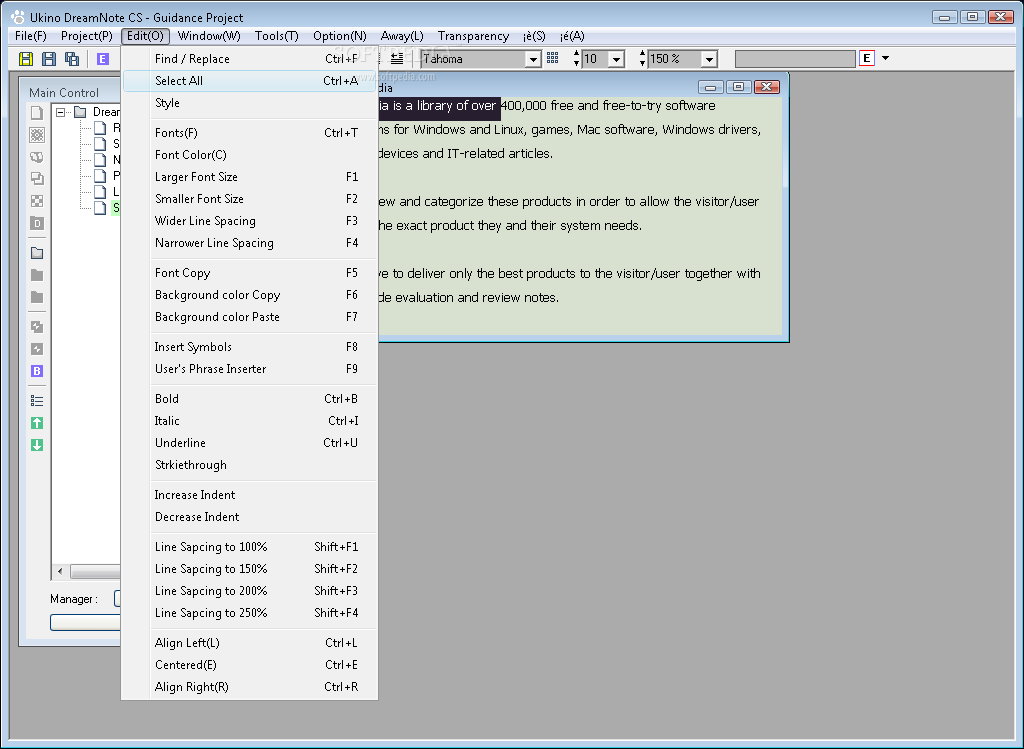Click the yellow save floppy icon
The height and width of the screenshot is (749, 1024).
25,59
